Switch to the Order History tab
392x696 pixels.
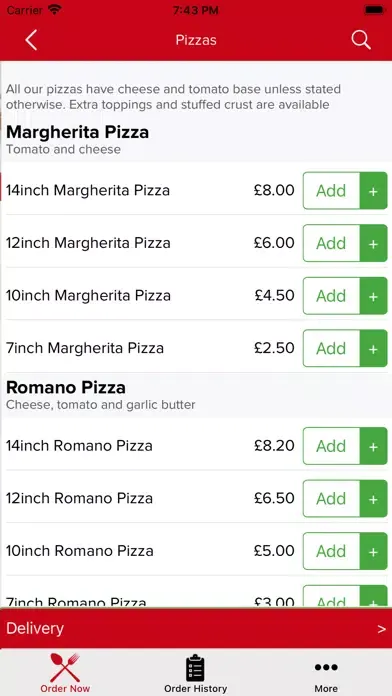coord(195,673)
